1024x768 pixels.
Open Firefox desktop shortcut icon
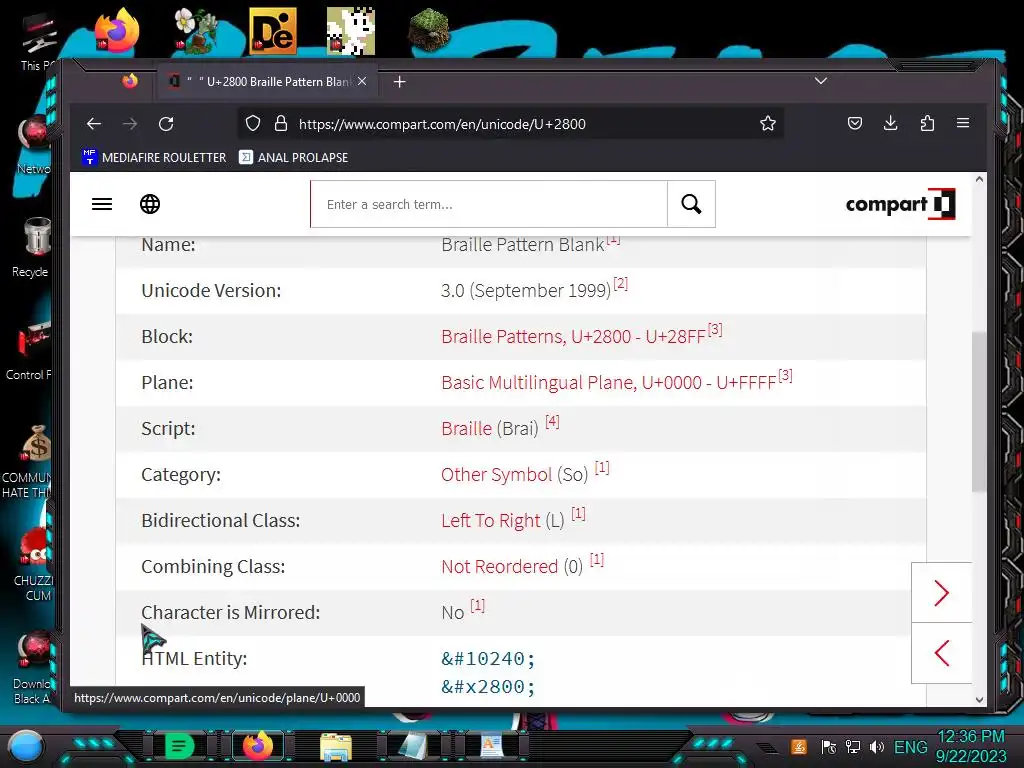pyautogui.click(x=117, y=31)
